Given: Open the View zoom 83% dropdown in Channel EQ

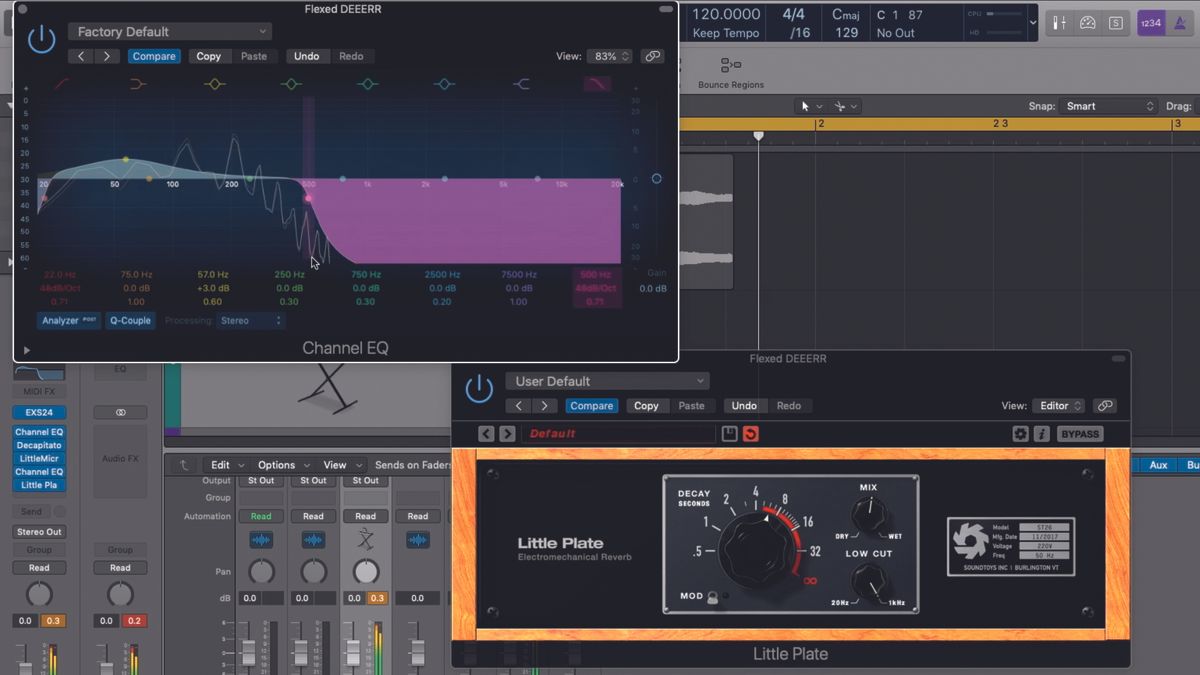Looking at the screenshot, I should pyautogui.click(x=610, y=56).
